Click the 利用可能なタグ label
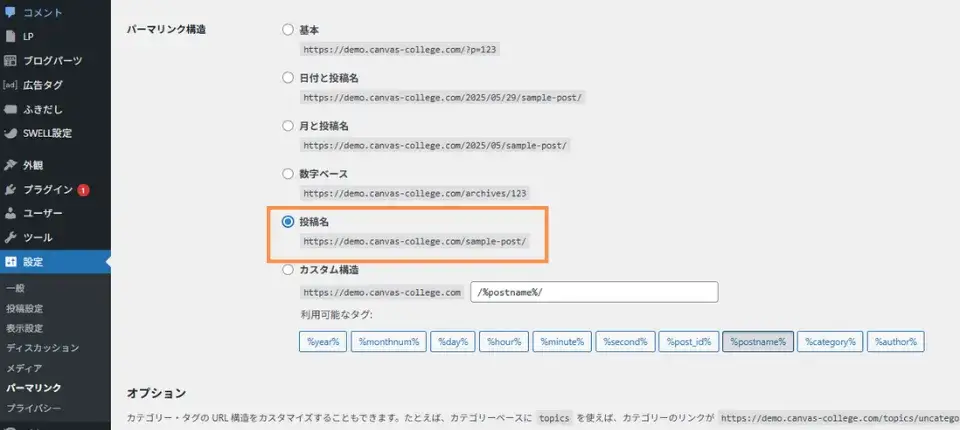The height and width of the screenshot is (430, 960). click(x=336, y=314)
